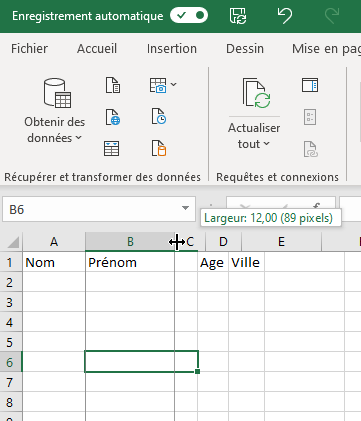The width and height of the screenshot is (361, 421).
Task: Expand the Name Box dropdown arrow
Action: pos(185,208)
